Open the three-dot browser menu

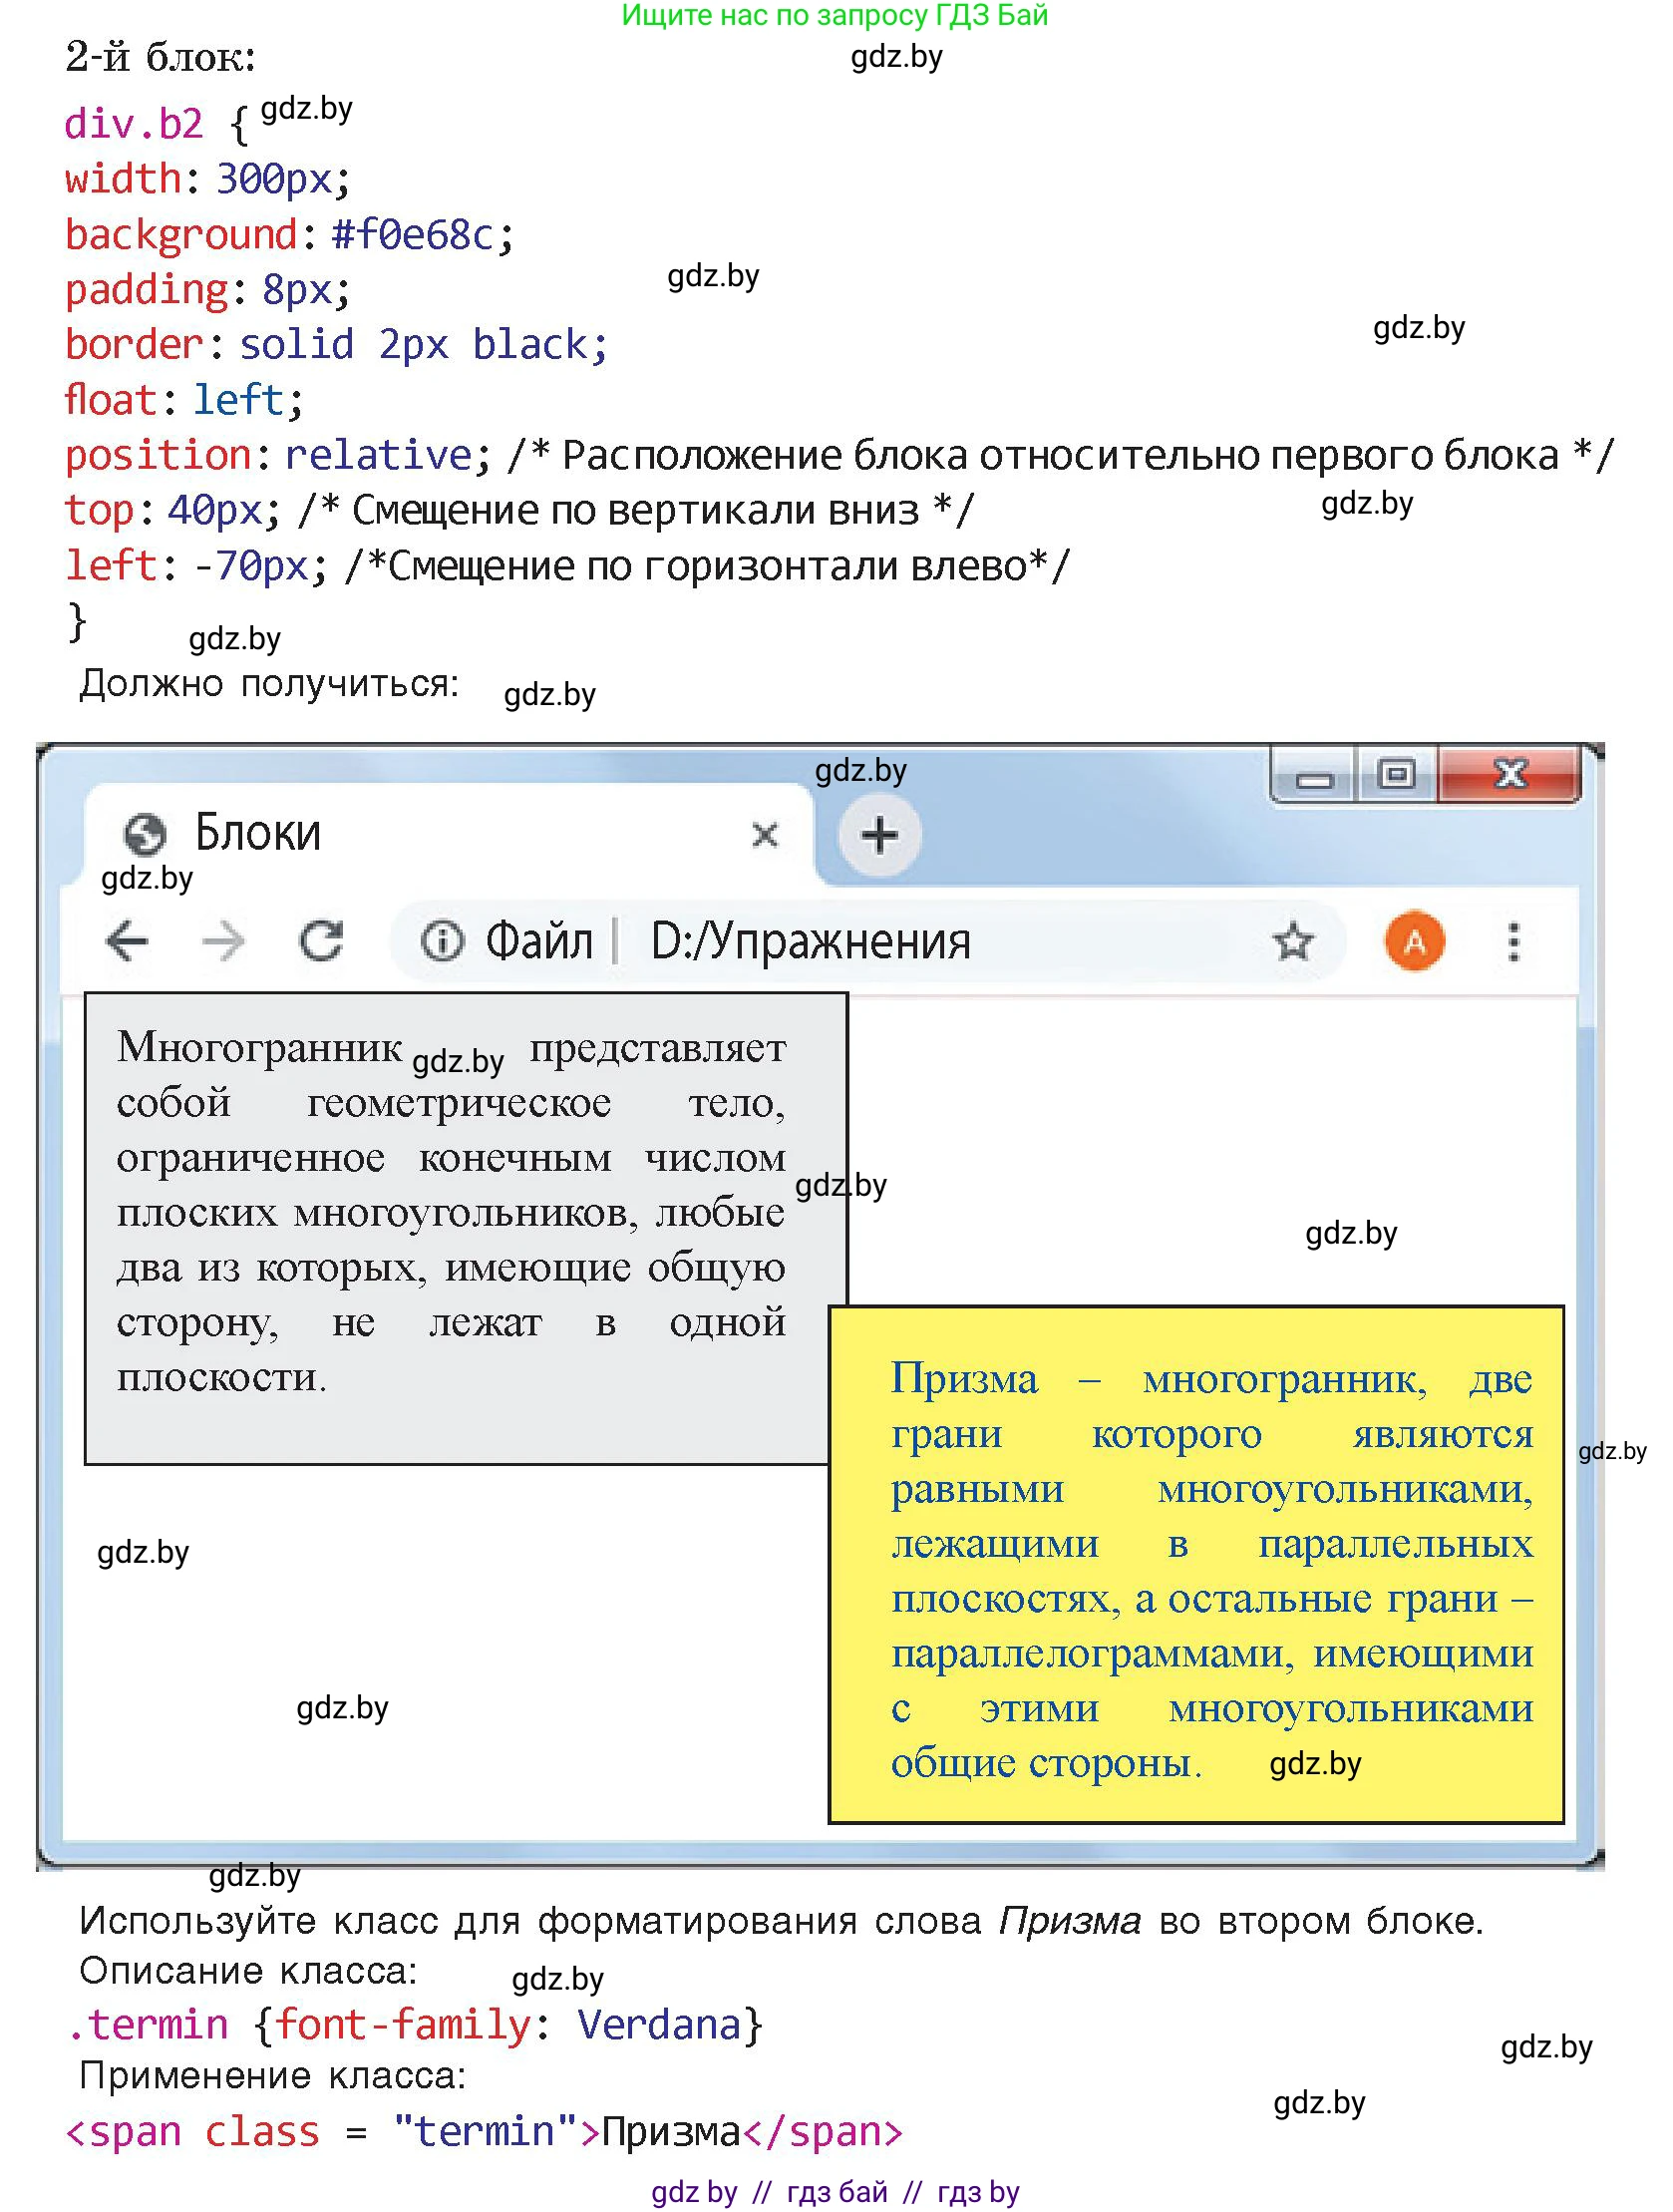tap(1513, 940)
